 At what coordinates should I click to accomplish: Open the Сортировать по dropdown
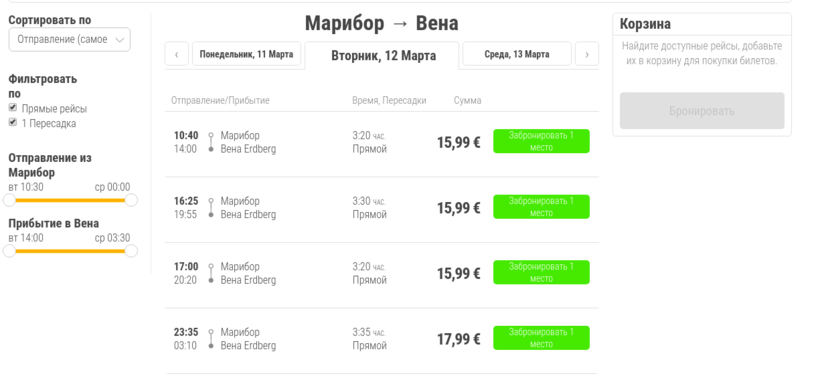point(70,40)
